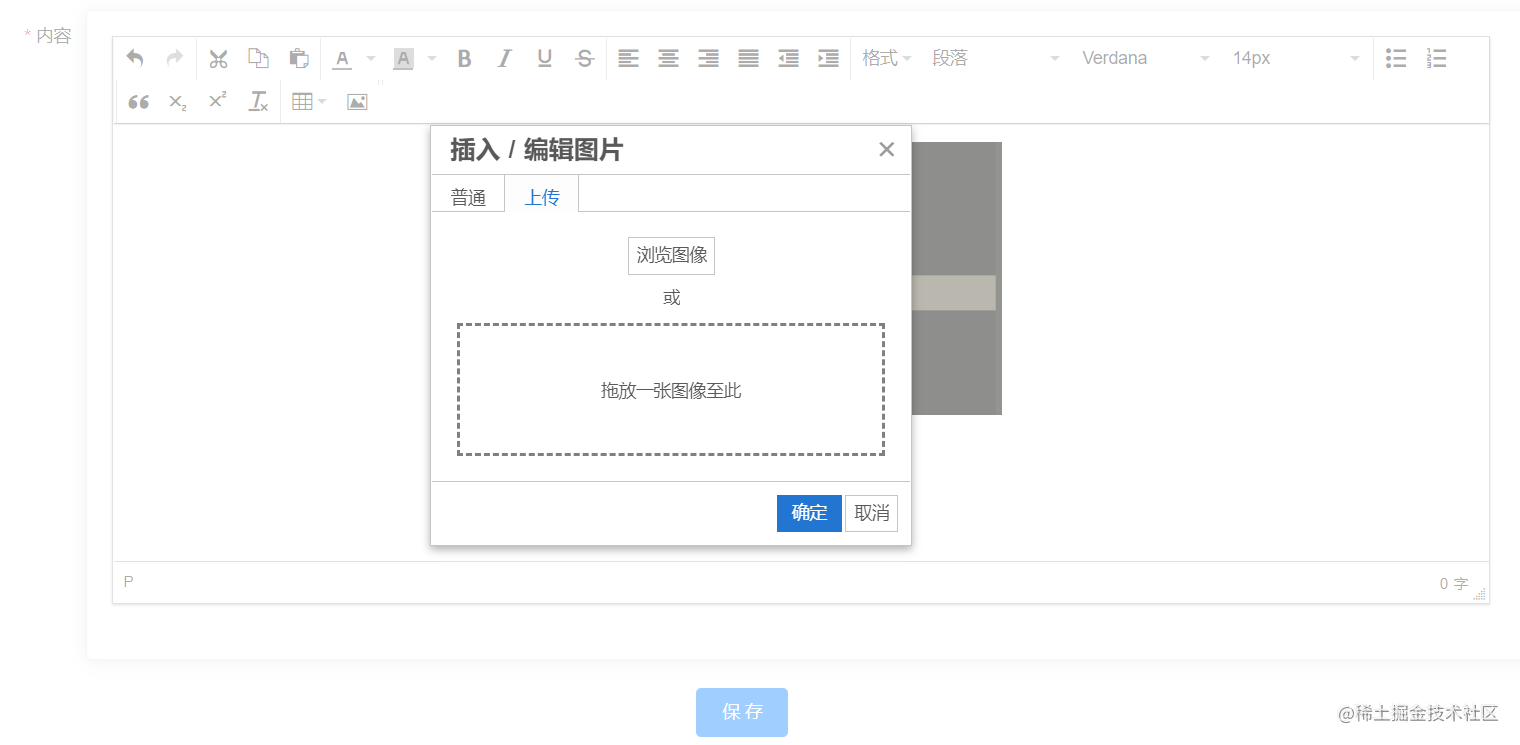Clear formatting with Tx icon
Image resolution: width=1520 pixels, height=745 pixels.
(x=258, y=101)
